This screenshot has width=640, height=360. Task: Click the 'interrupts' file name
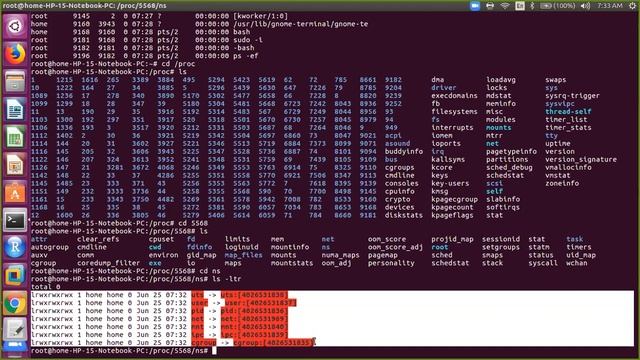pos(452,128)
